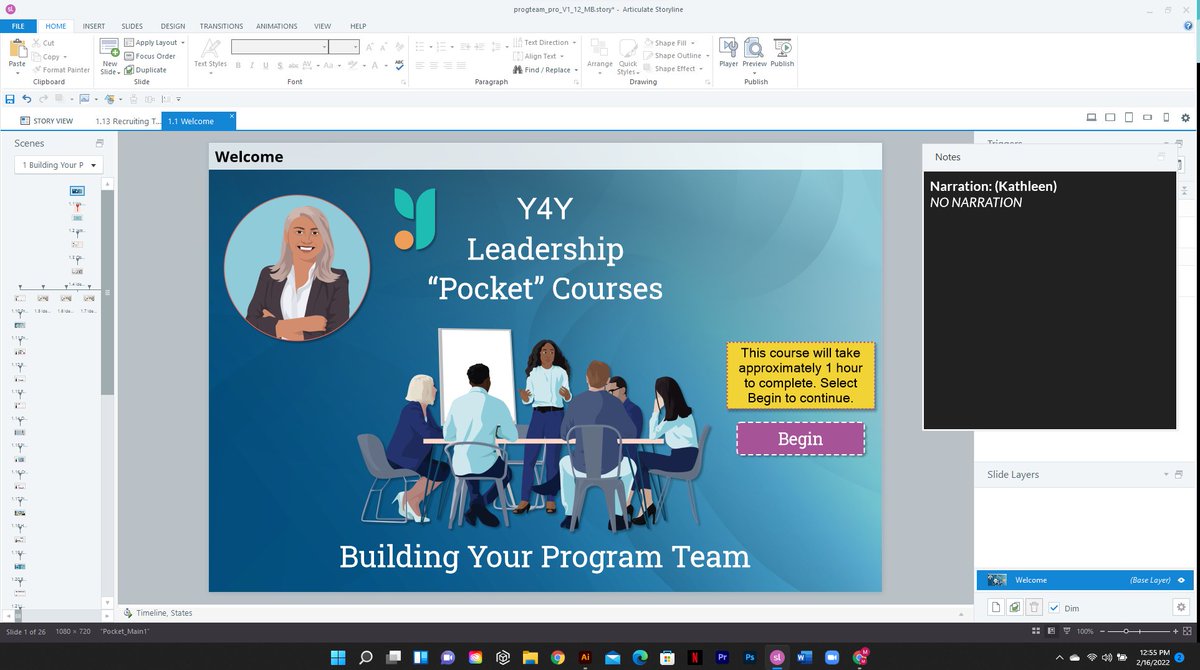Switch to desktop view icon
The height and width of the screenshot is (670, 1200).
pos(1092,118)
